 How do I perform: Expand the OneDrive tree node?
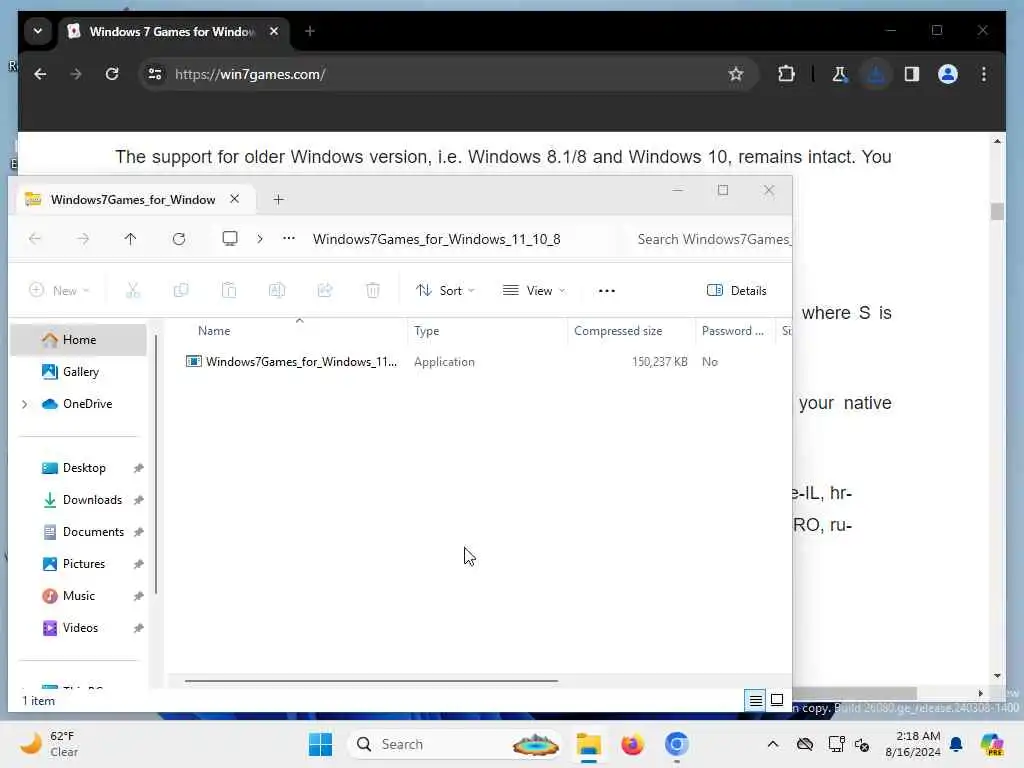point(25,404)
